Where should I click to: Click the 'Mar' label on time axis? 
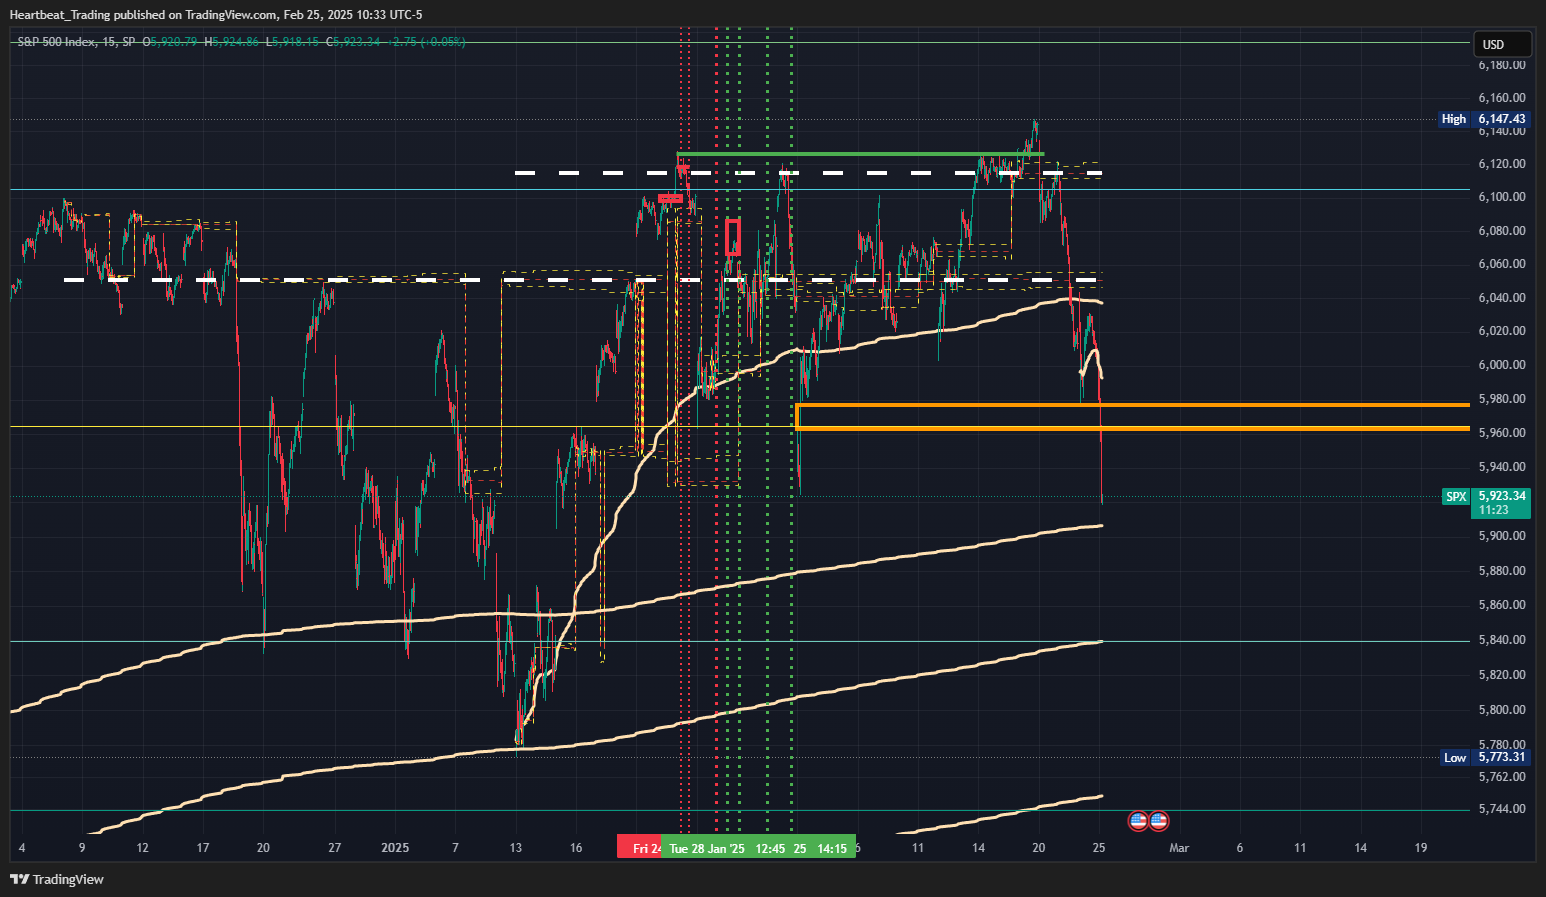coord(1179,848)
